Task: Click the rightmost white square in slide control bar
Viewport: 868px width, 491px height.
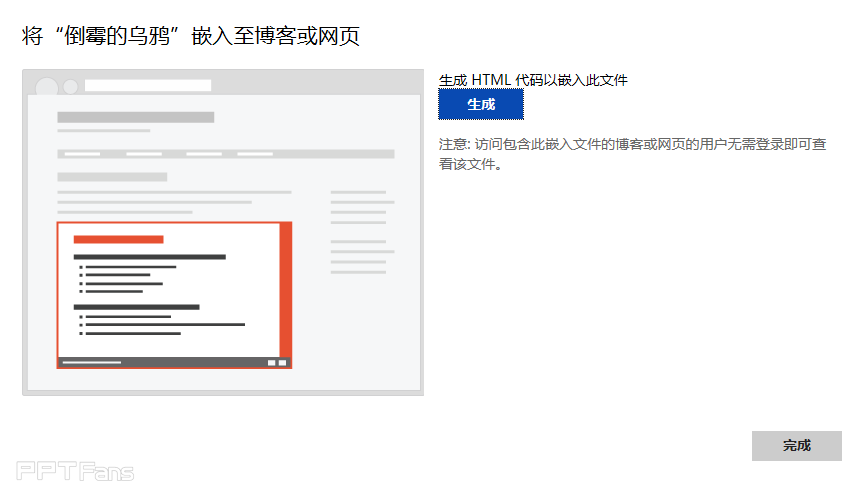Action: click(282, 362)
